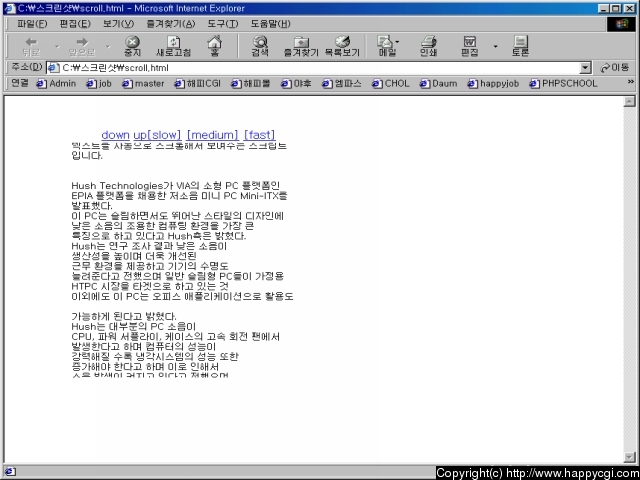
Task: Open the 도구(T) menu
Action: [x=222, y=24]
